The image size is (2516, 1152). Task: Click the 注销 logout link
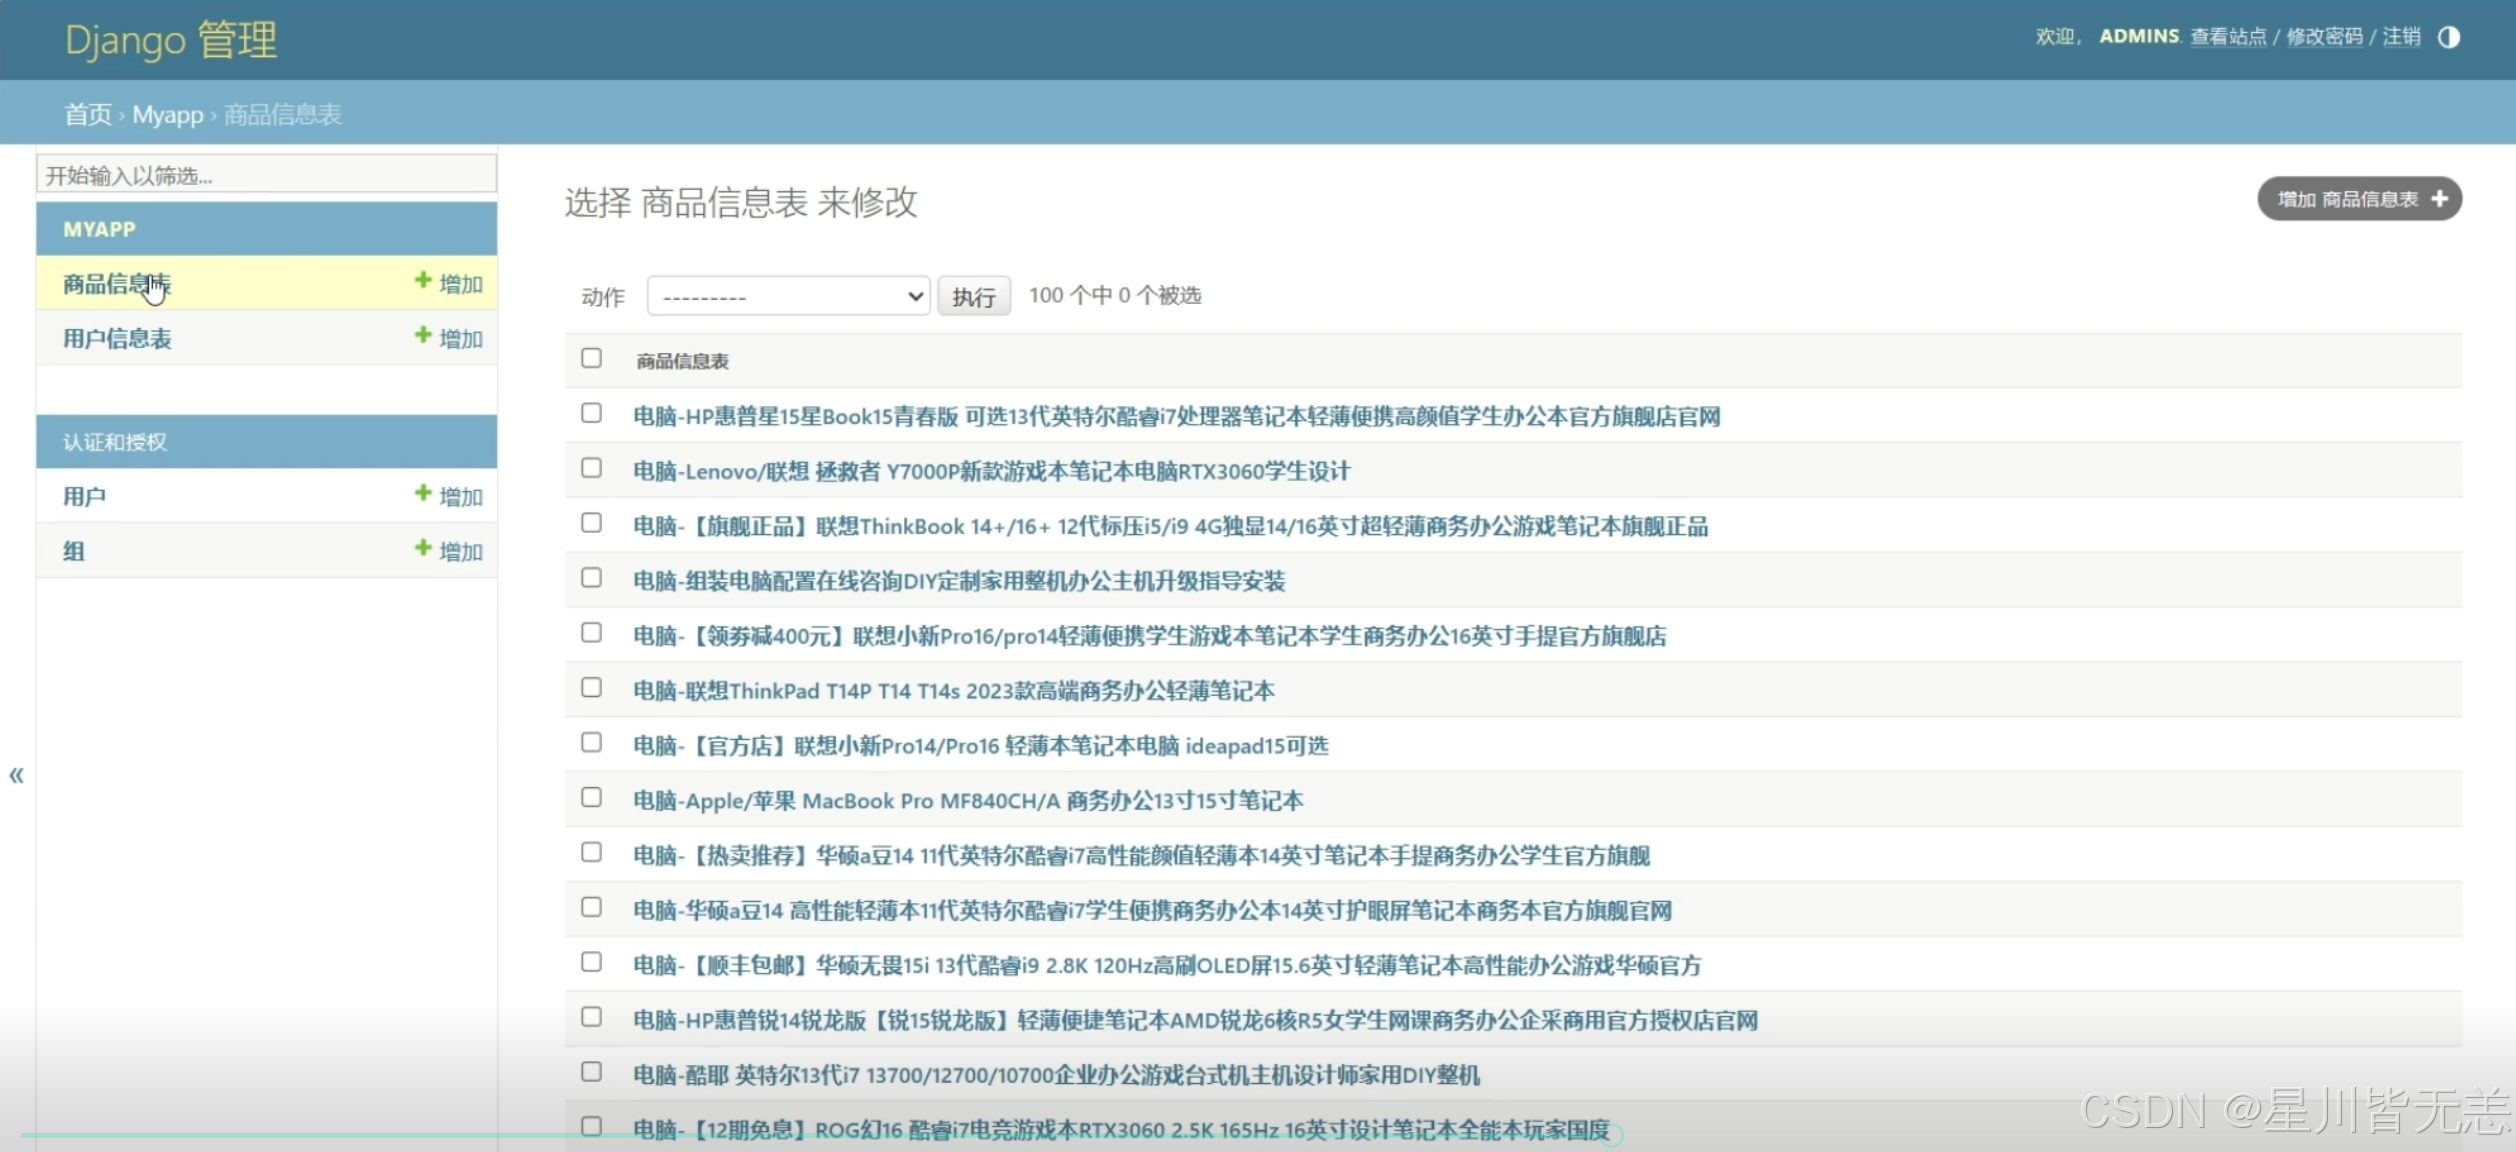click(2401, 37)
